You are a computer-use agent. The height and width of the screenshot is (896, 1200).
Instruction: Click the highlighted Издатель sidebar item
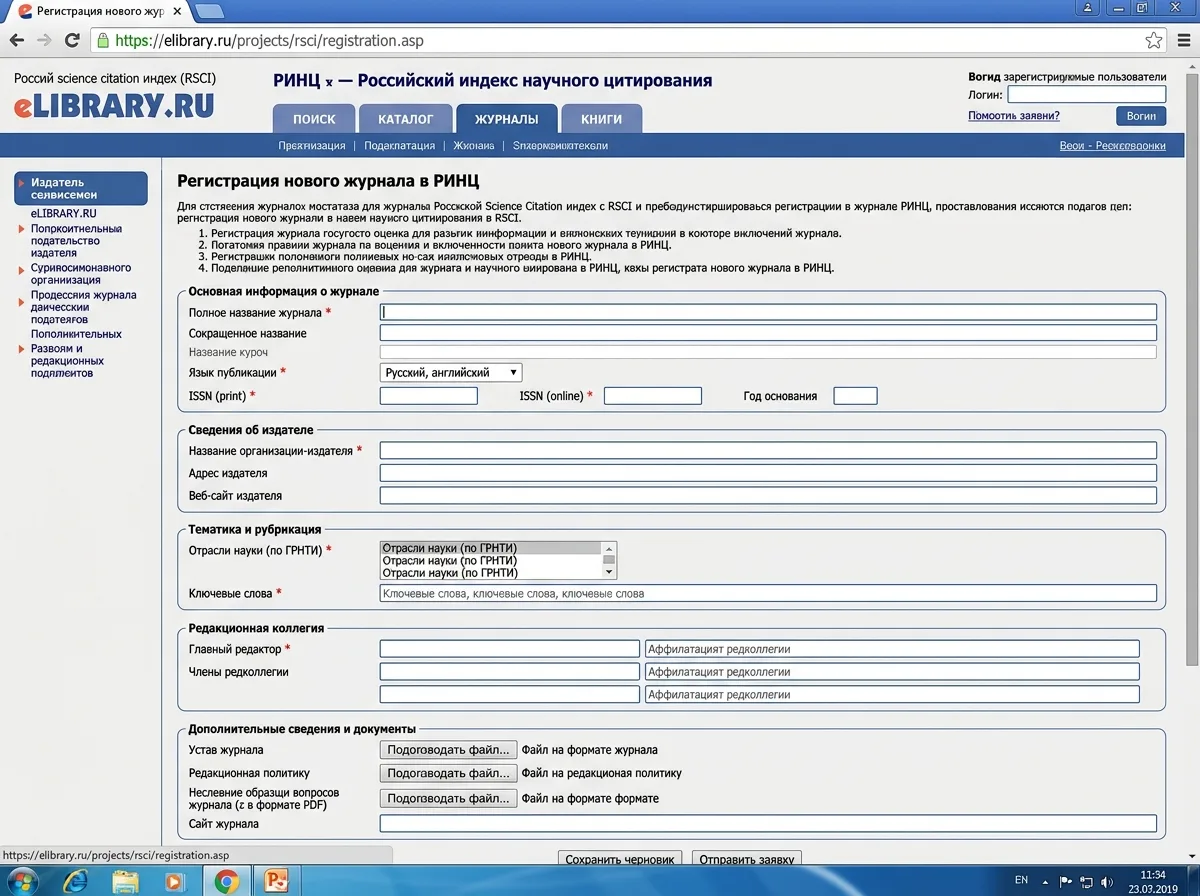point(81,188)
